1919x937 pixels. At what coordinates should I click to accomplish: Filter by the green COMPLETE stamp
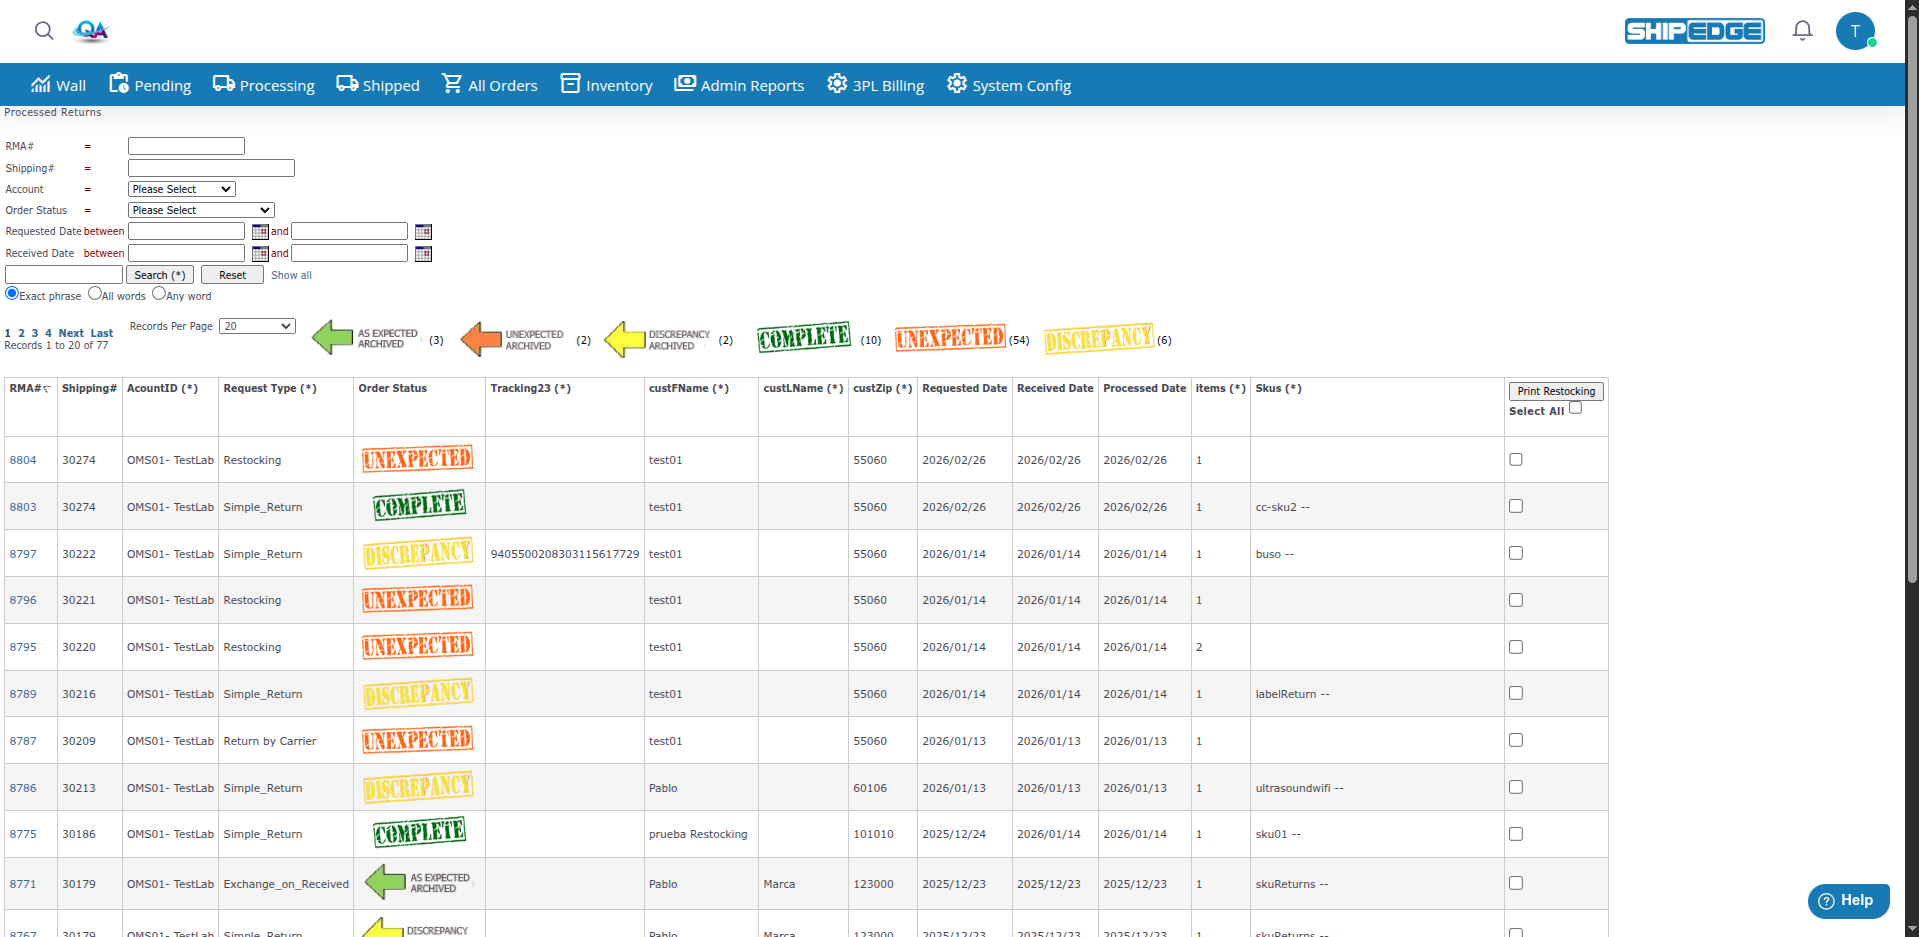tap(803, 338)
